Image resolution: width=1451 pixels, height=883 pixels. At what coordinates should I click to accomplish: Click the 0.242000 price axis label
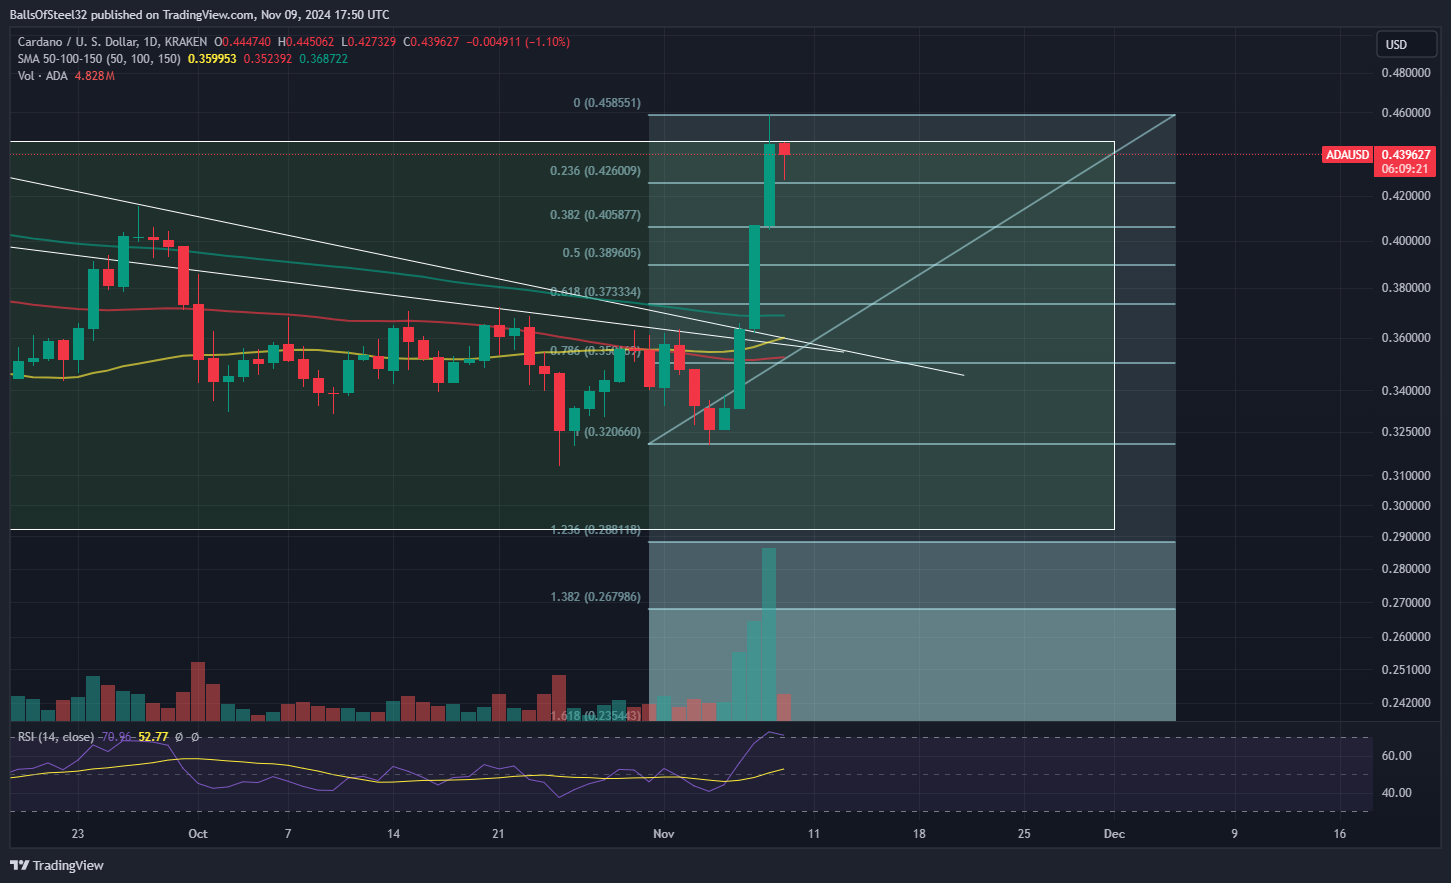point(1406,703)
